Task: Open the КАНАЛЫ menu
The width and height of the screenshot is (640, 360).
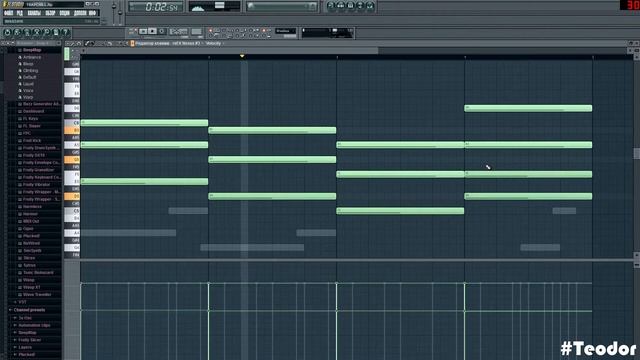Action: [x=34, y=13]
